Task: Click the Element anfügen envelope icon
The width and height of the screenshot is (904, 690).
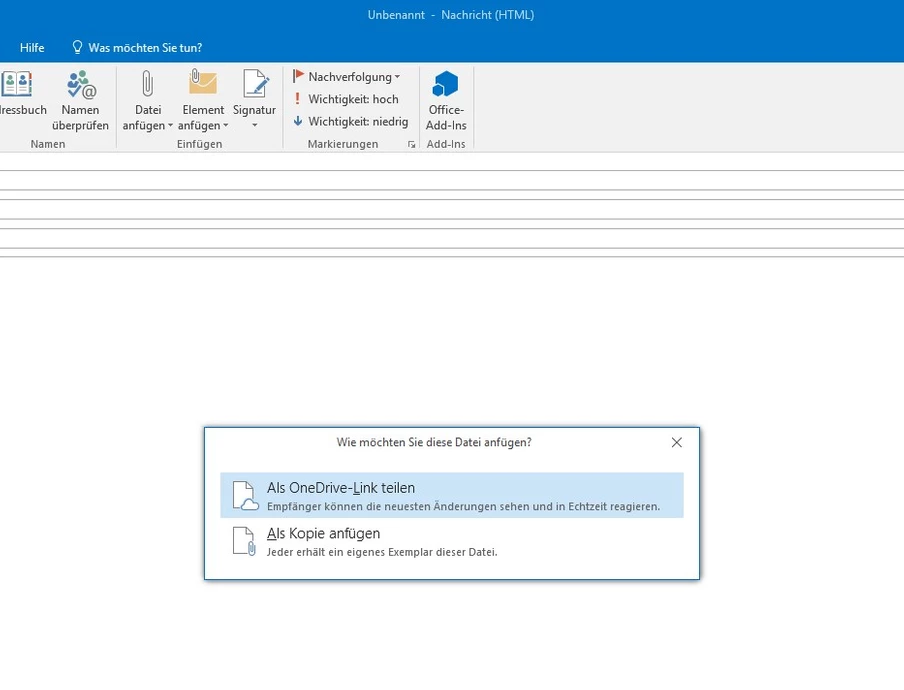Action: click(203, 82)
